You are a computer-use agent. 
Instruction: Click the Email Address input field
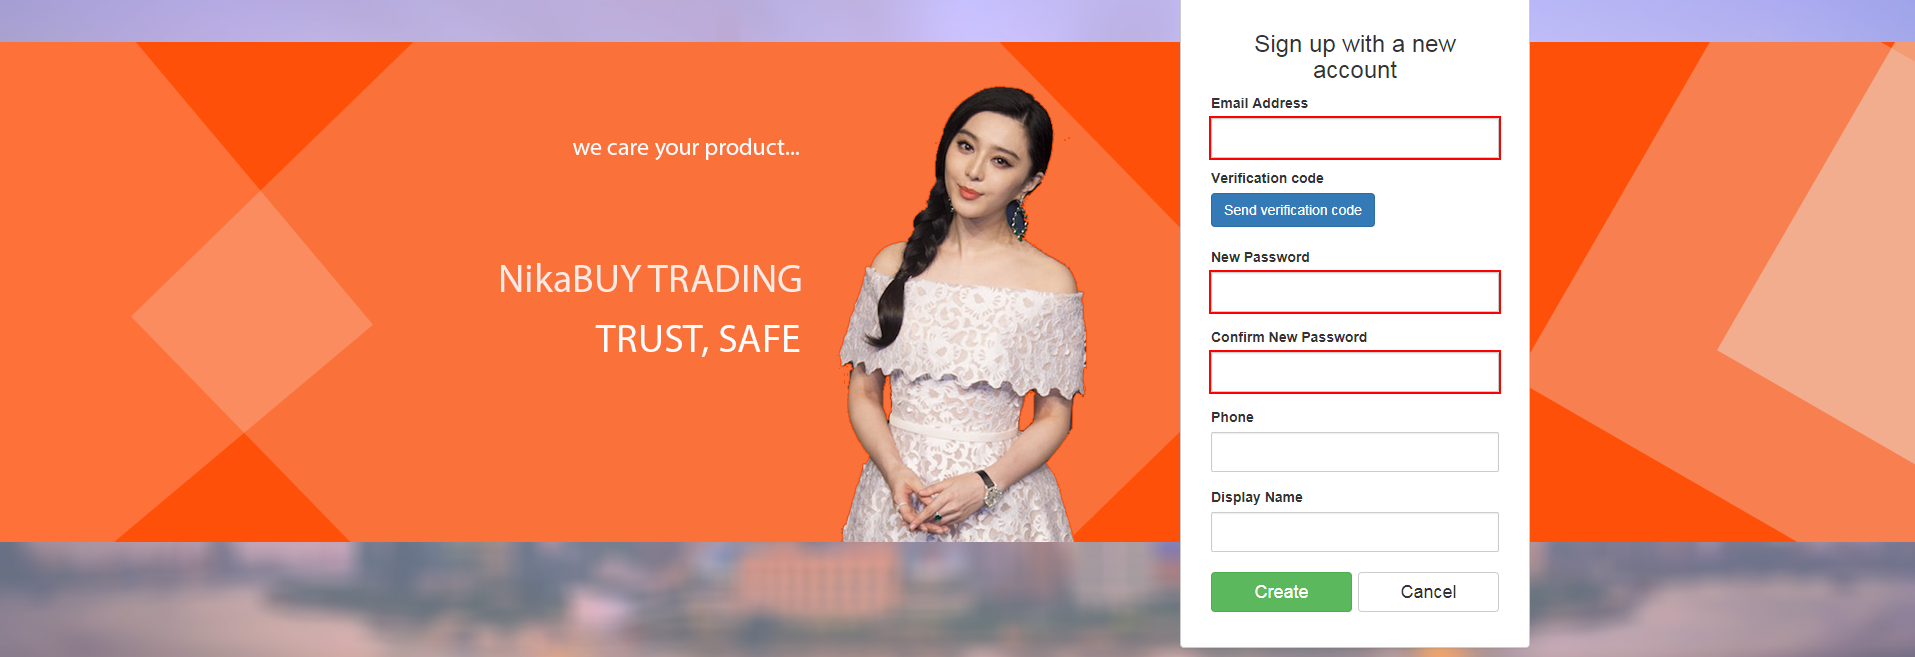click(1355, 138)
